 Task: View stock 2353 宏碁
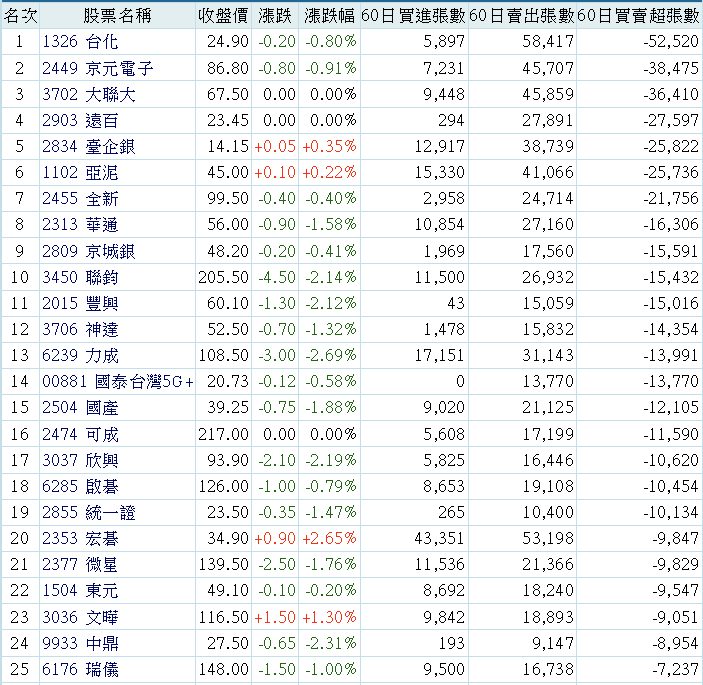[80, 538]
